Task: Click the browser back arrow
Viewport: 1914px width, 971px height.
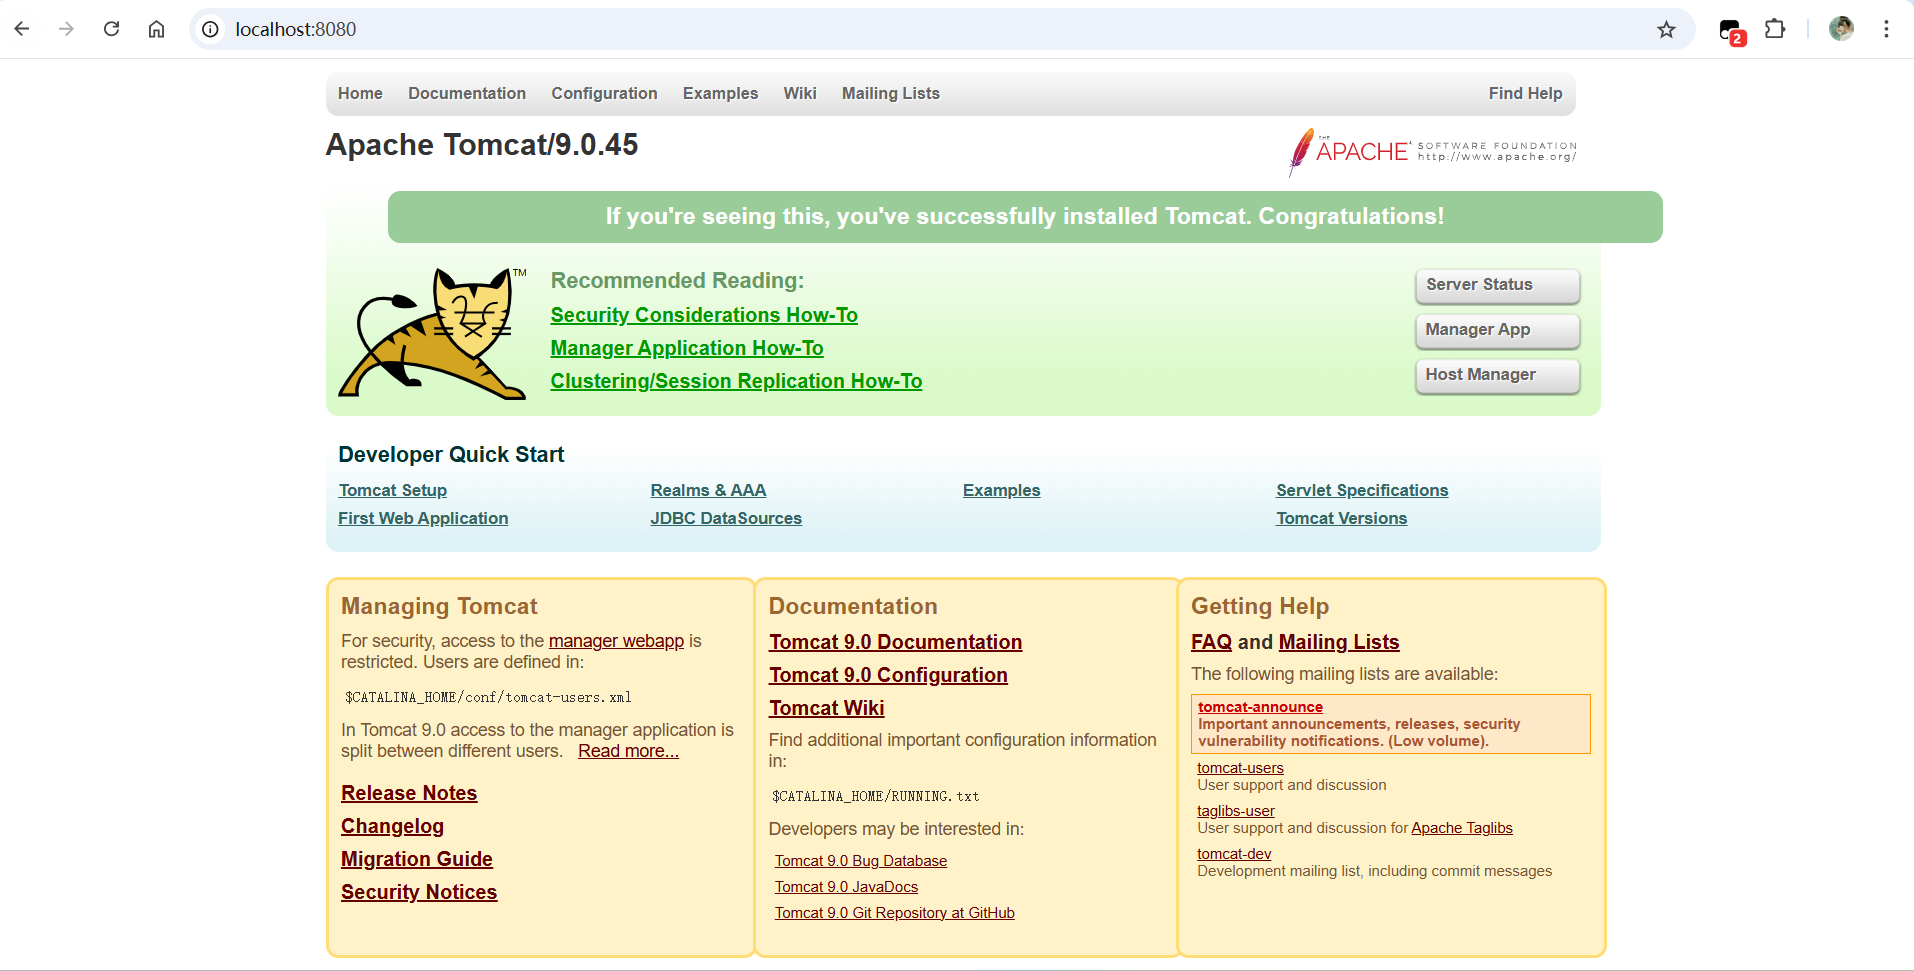Action: pyautogui.click(x=22, y=29)
